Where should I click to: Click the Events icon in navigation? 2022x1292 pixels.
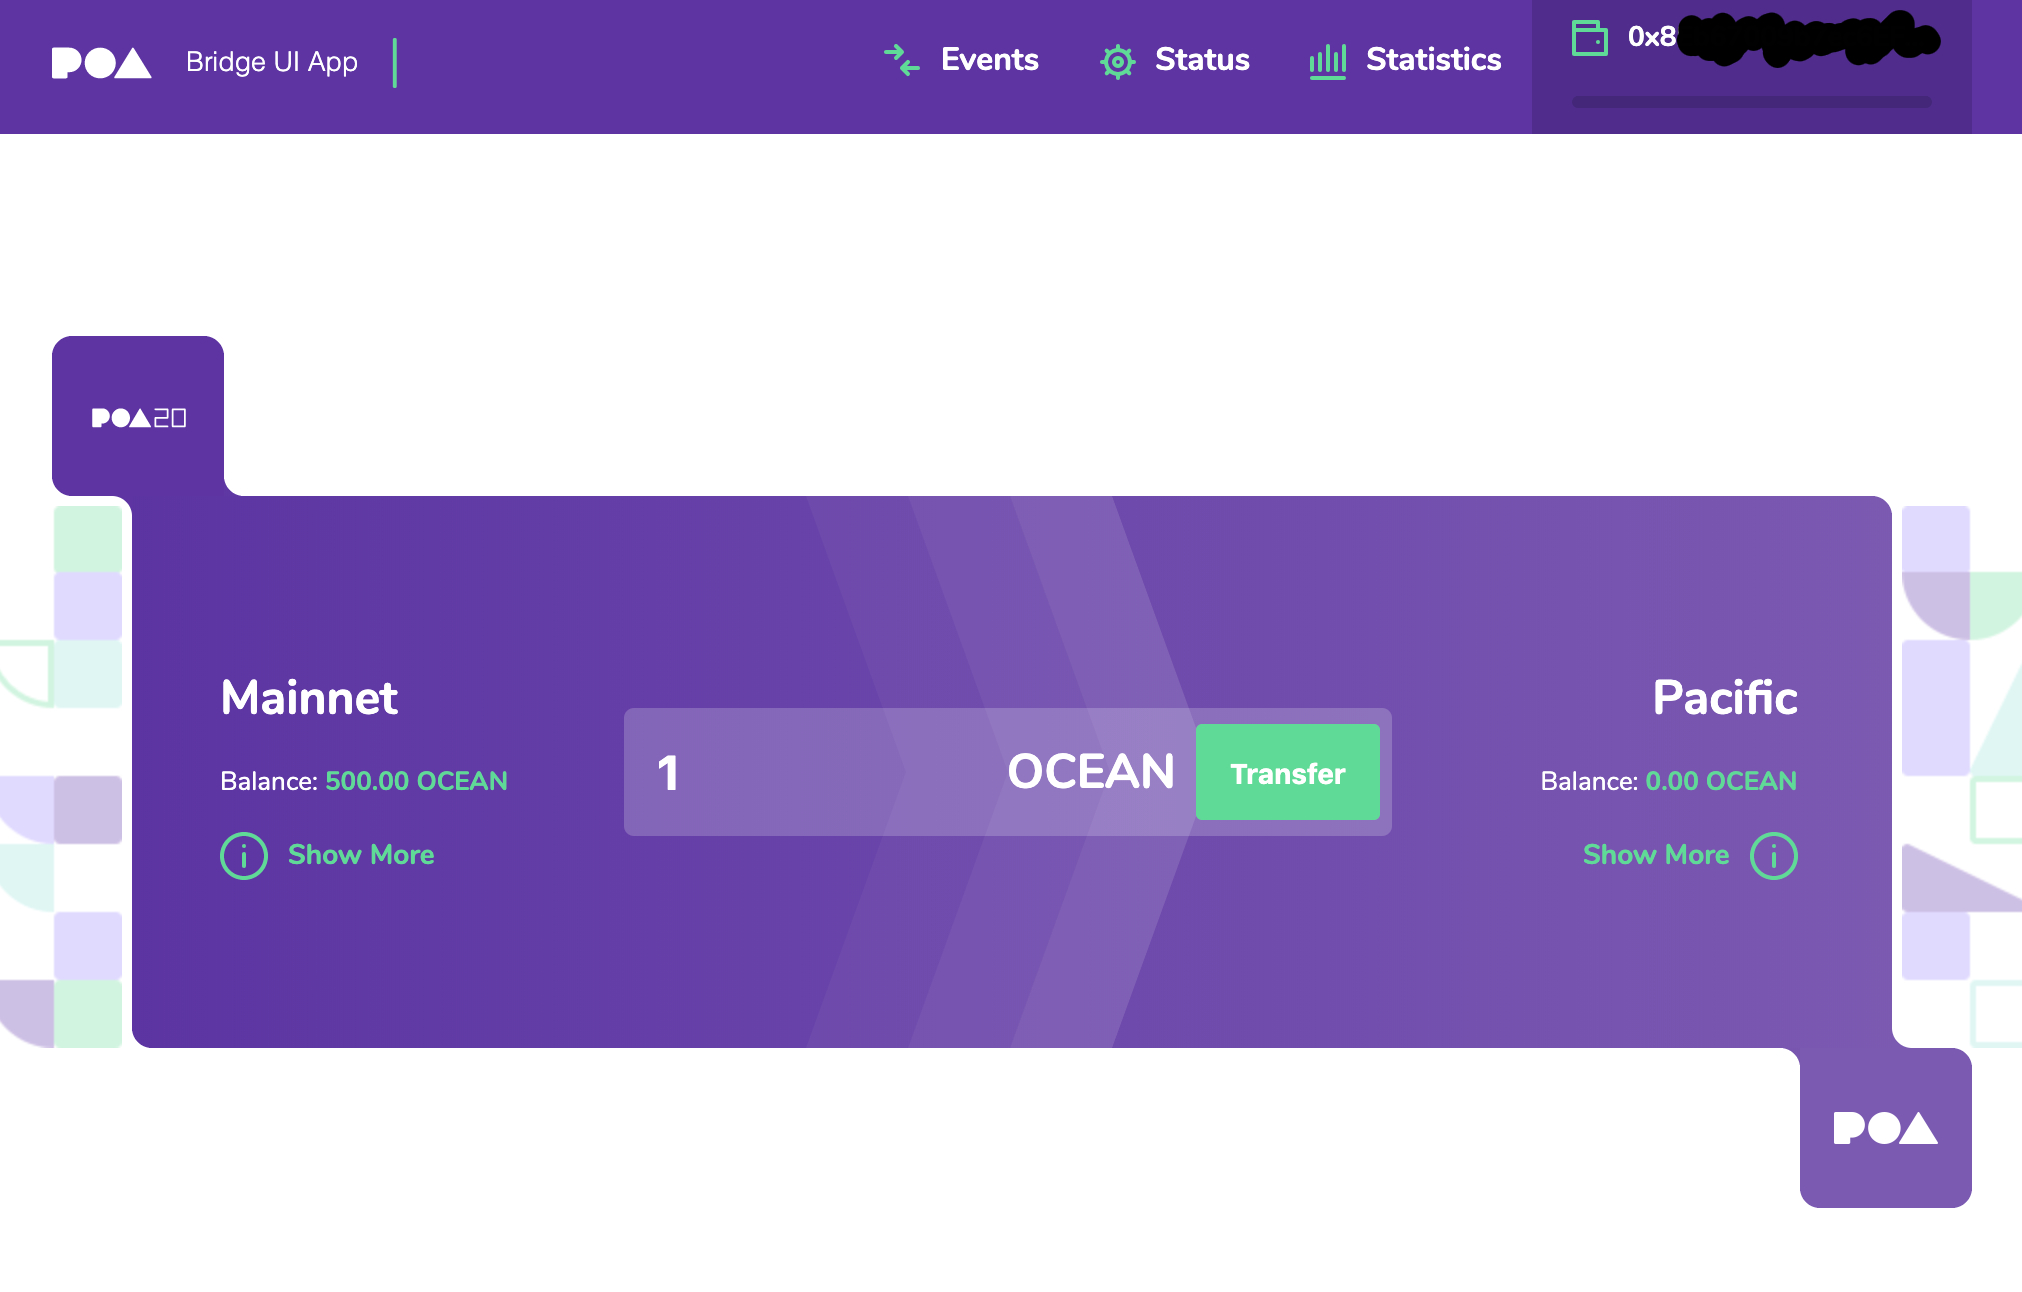coord(902,59)
